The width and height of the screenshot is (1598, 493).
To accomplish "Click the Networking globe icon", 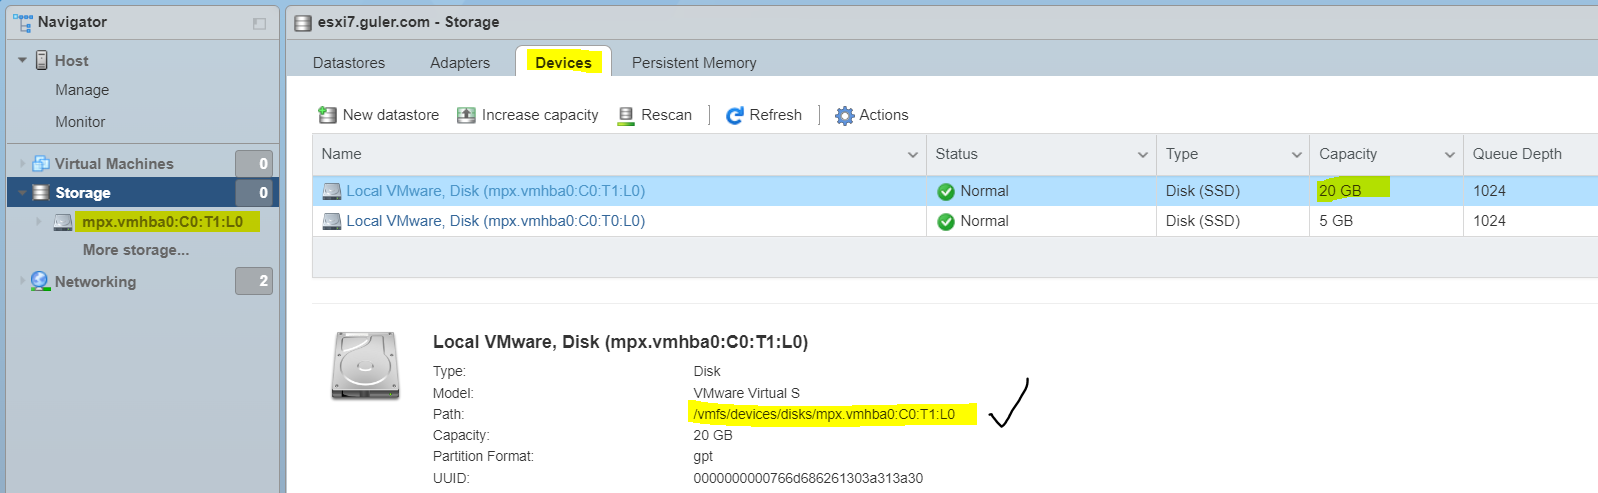I will click(x=40, y=281).
